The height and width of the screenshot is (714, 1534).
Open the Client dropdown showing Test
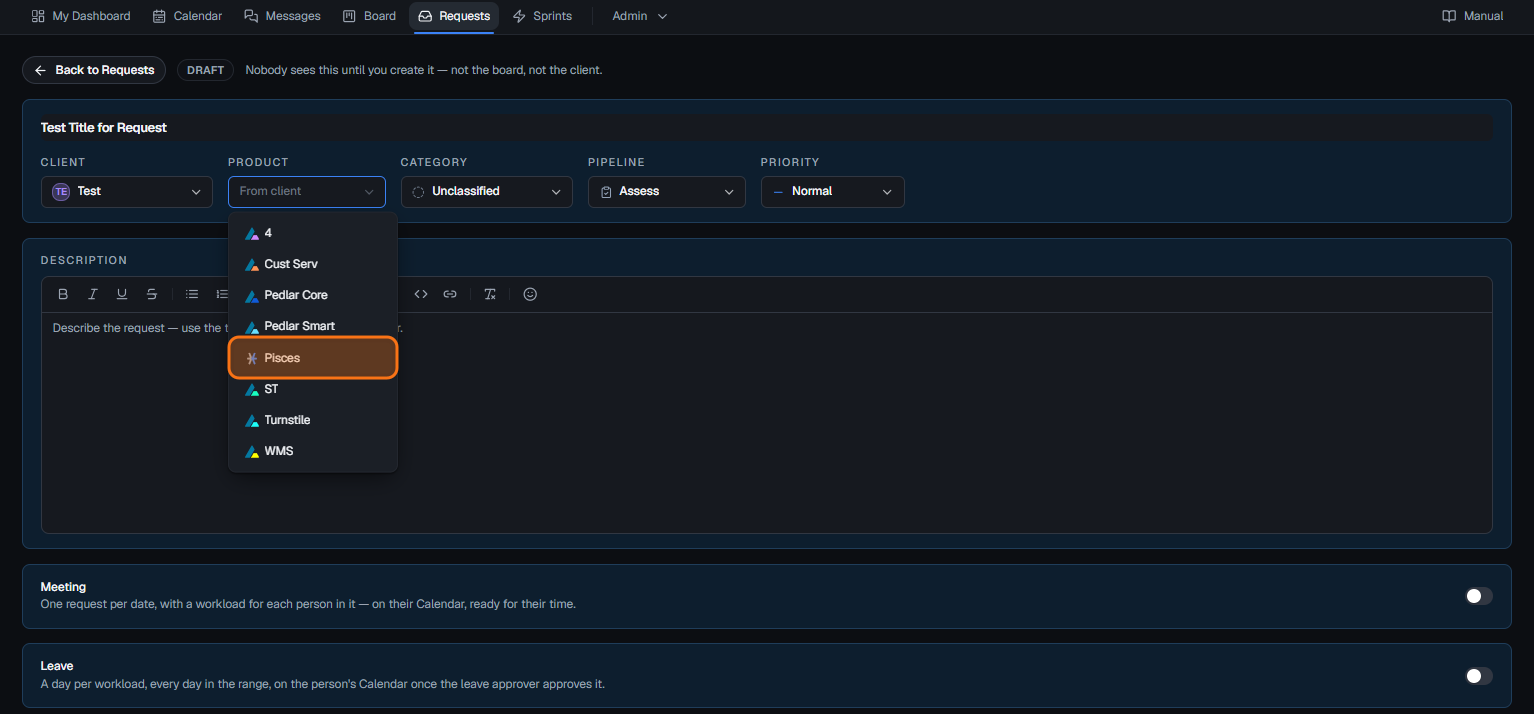127,191
